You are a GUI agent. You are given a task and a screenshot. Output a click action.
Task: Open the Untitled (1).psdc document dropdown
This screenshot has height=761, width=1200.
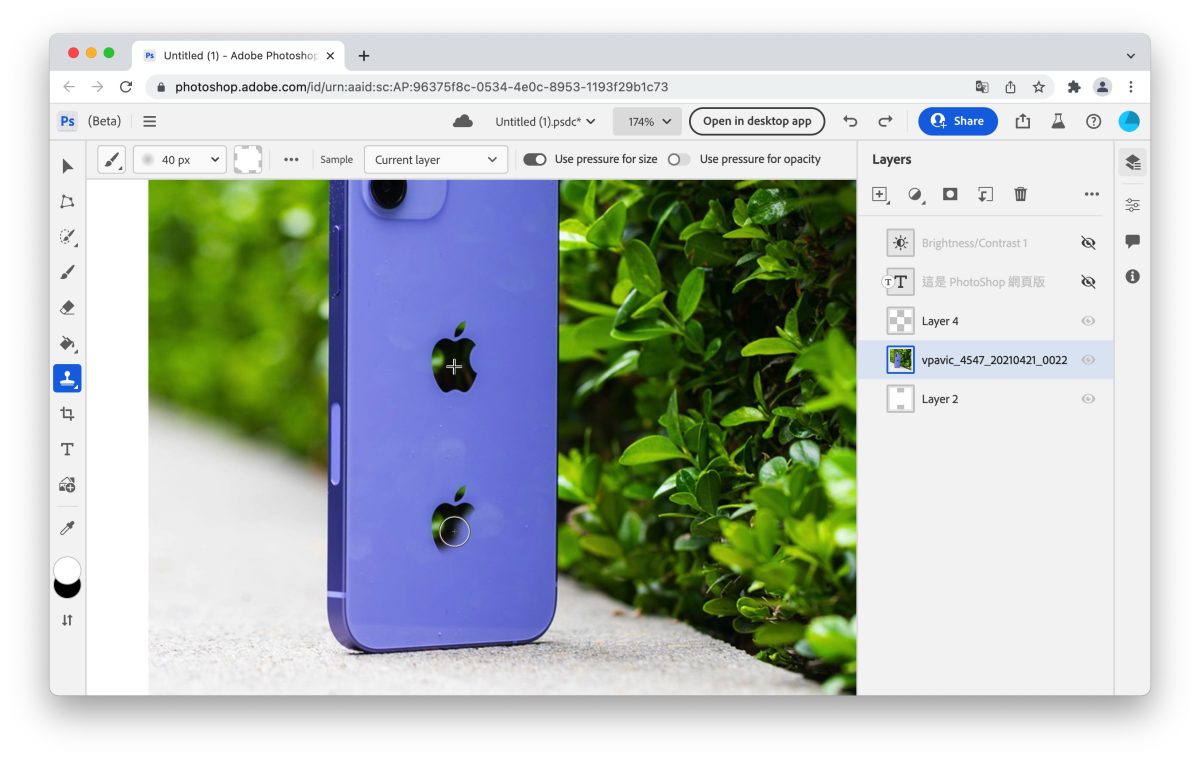pos(545,121)
